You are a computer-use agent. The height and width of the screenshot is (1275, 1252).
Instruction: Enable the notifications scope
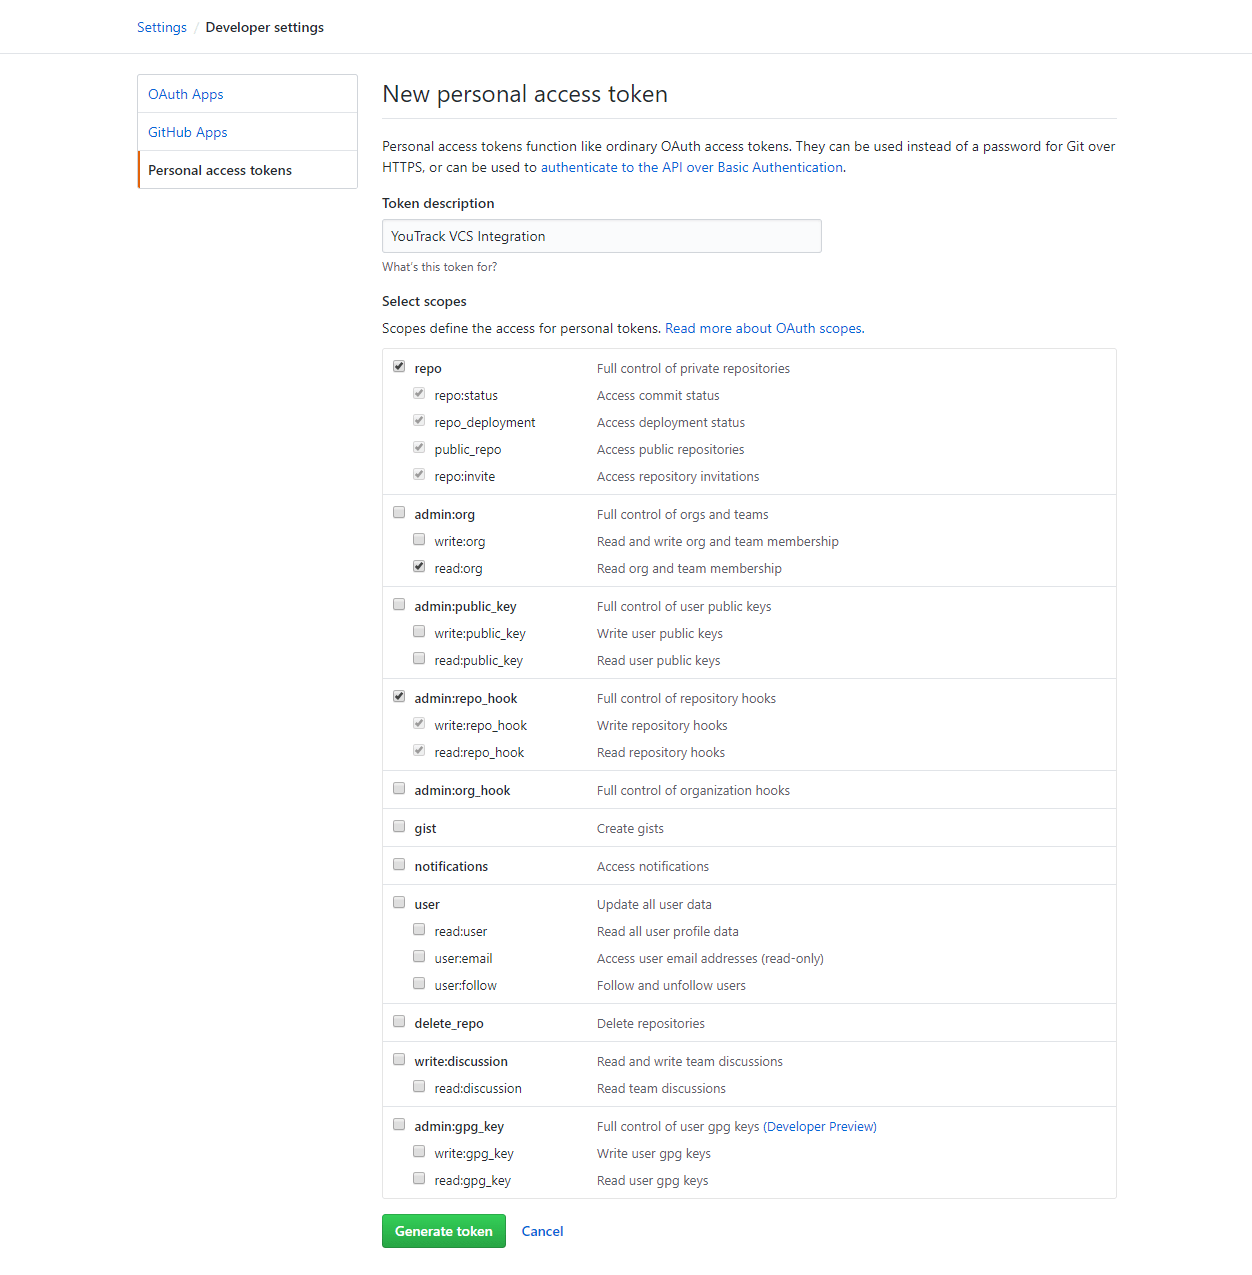(x=399, y=863)
